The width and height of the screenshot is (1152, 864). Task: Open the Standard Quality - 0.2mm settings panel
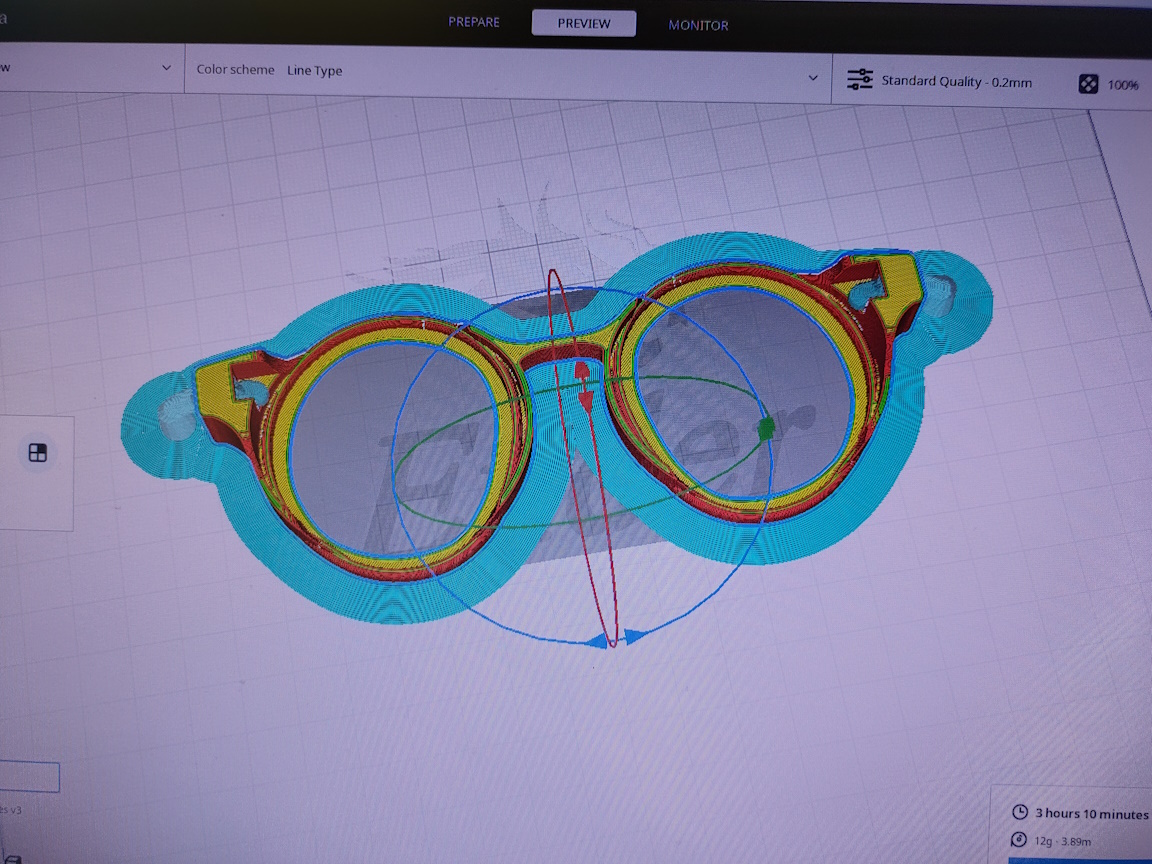(956, 82)
